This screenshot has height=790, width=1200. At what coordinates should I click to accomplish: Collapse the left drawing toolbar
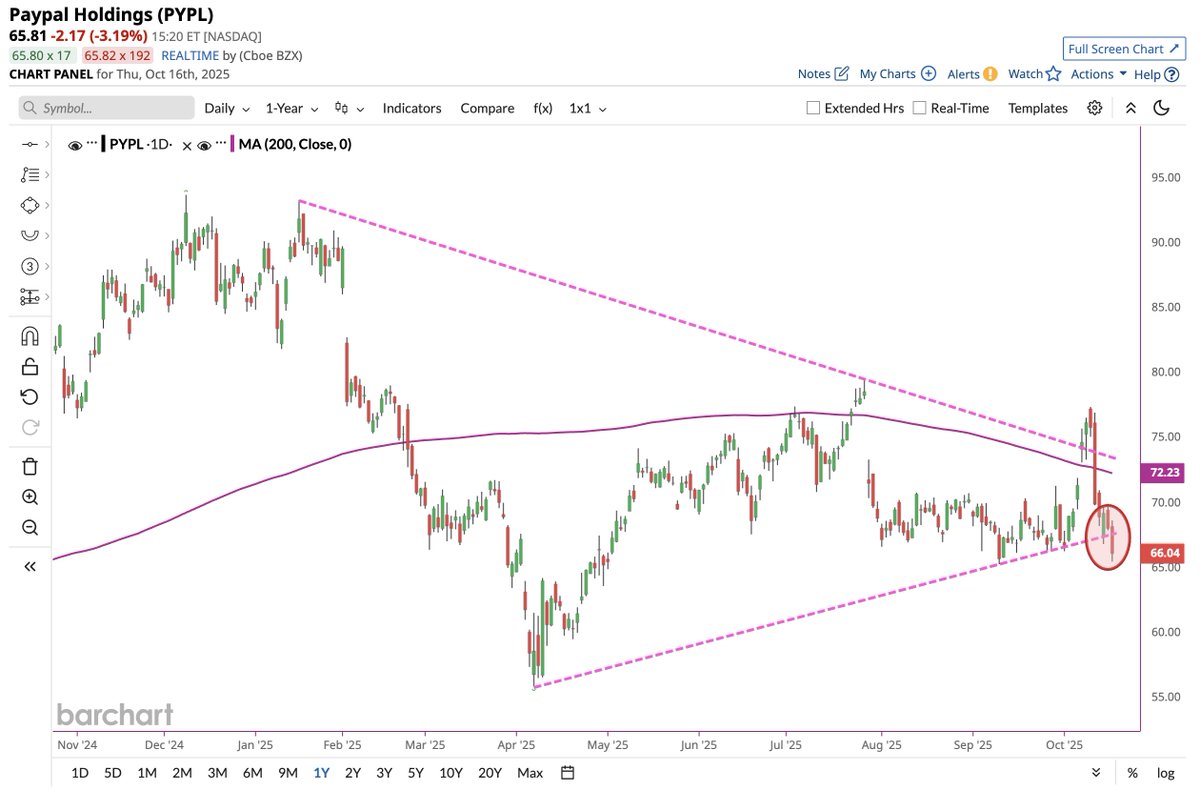(29, 566)
